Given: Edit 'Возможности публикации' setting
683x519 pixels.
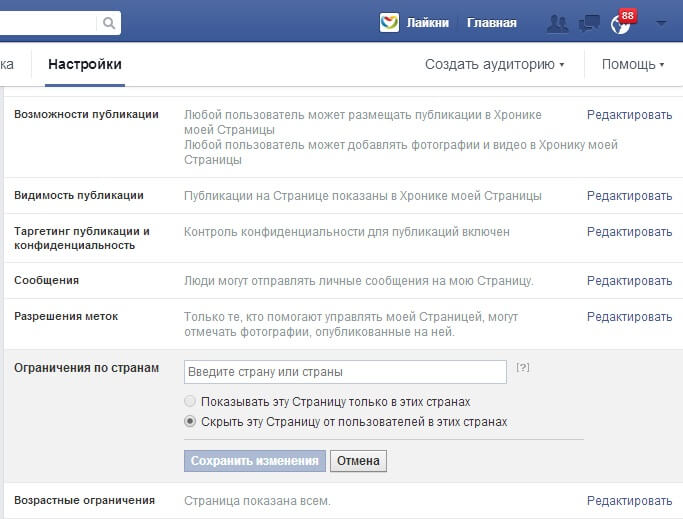Looking at the screenshot, I should click(x=629, y=115).
